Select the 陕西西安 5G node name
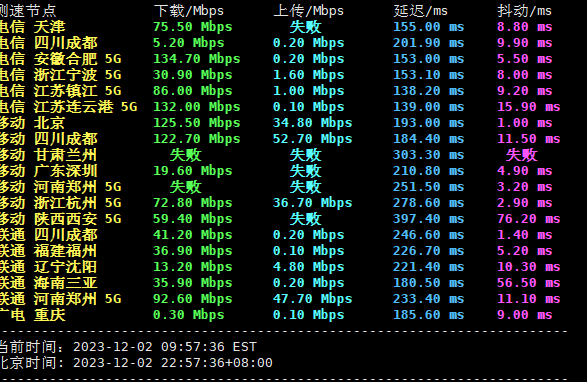Image resolution: width=587 pixels, height=382 pixels. pyautogui.click(x=77, y=219)
